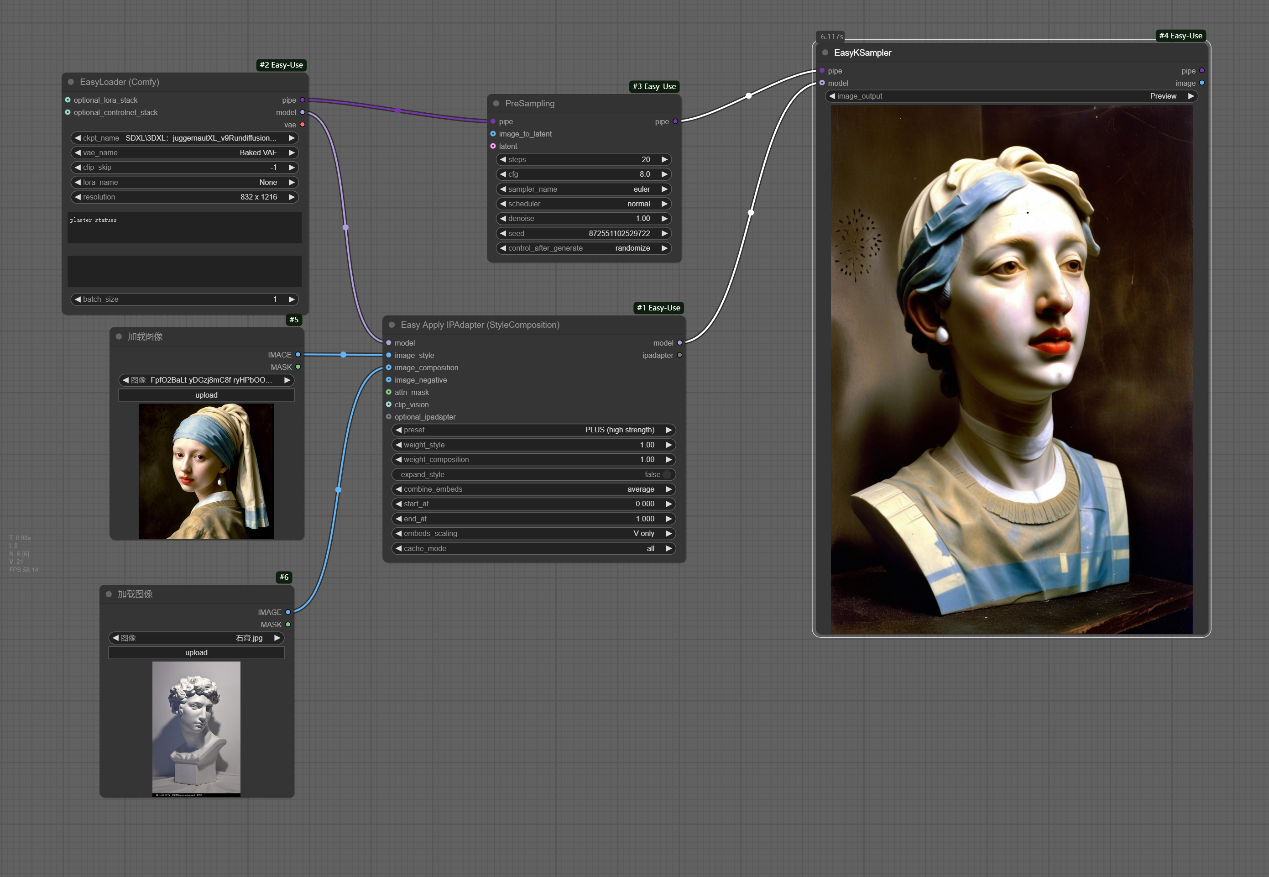
Task: Click the ipadapter output port
Action: (680, 355)
